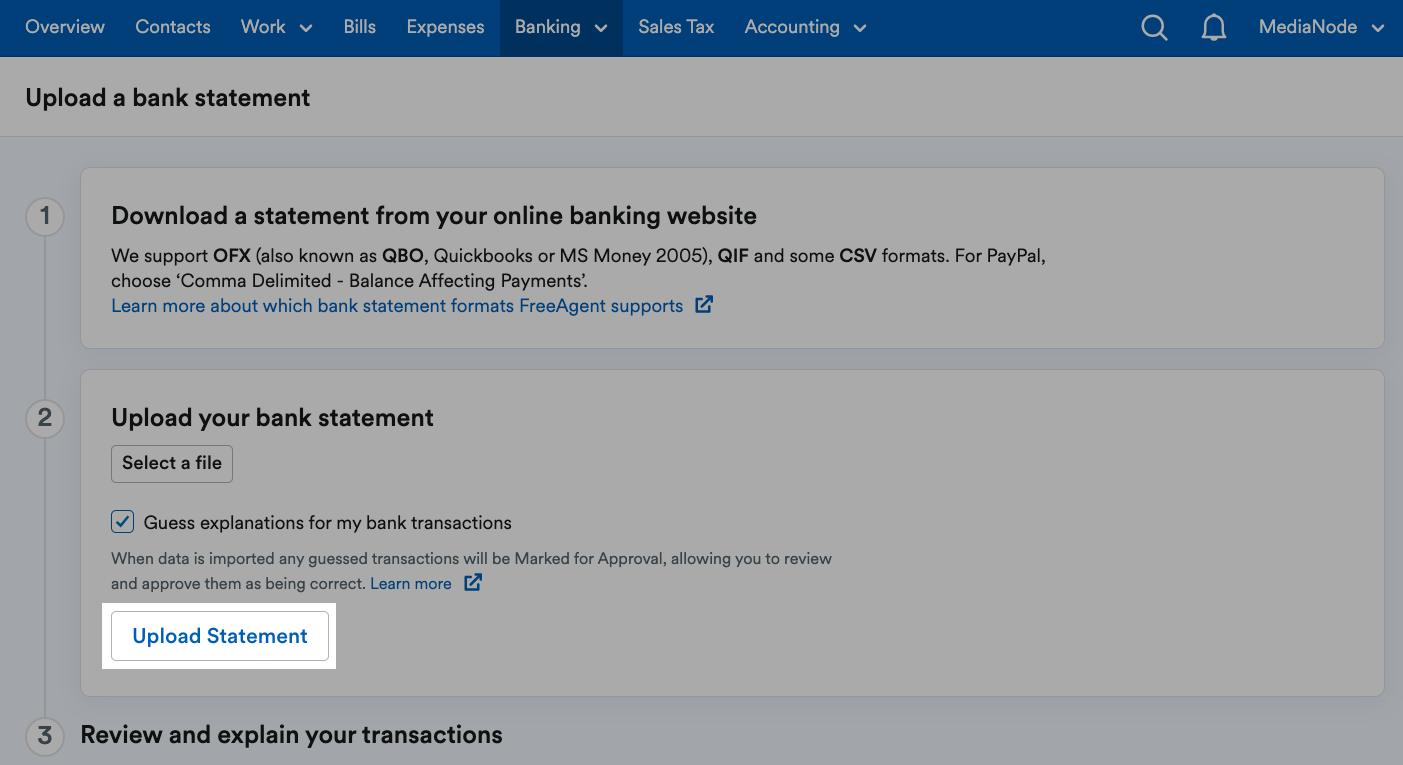1403x765 pixels.
Task: Open the Expenses section
Action: pyautogui.click(x=445, y=27)
